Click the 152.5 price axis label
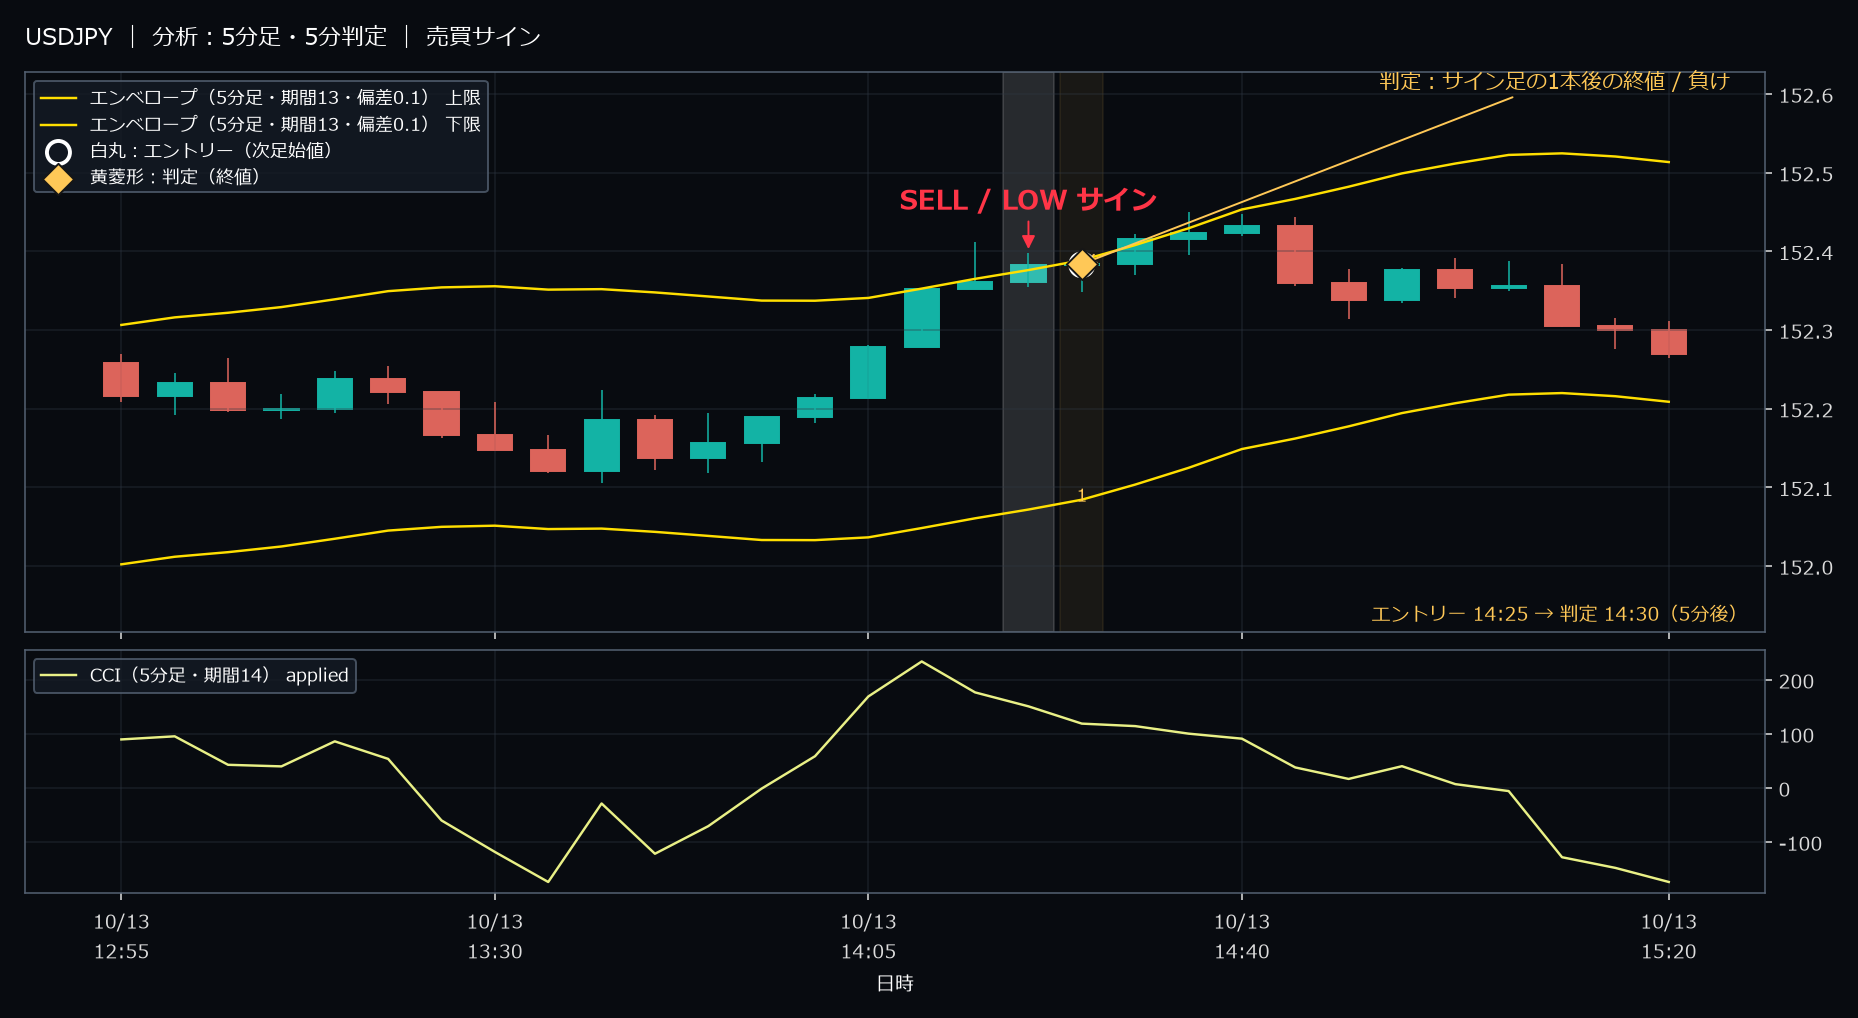1858x1018 pixels. coord(1806,174)
